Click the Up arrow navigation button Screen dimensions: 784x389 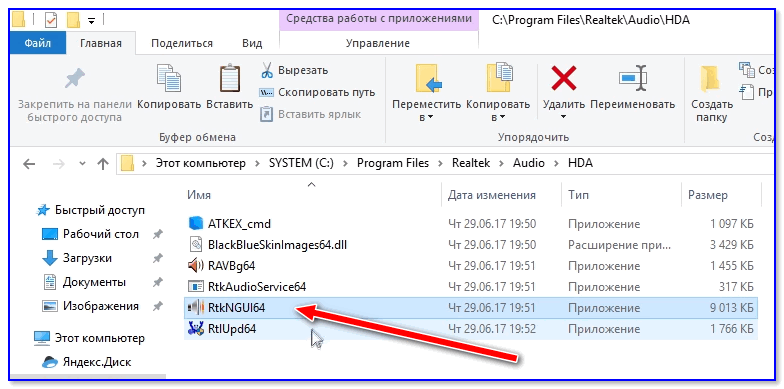pyautogui.click(x=102, y=164)
